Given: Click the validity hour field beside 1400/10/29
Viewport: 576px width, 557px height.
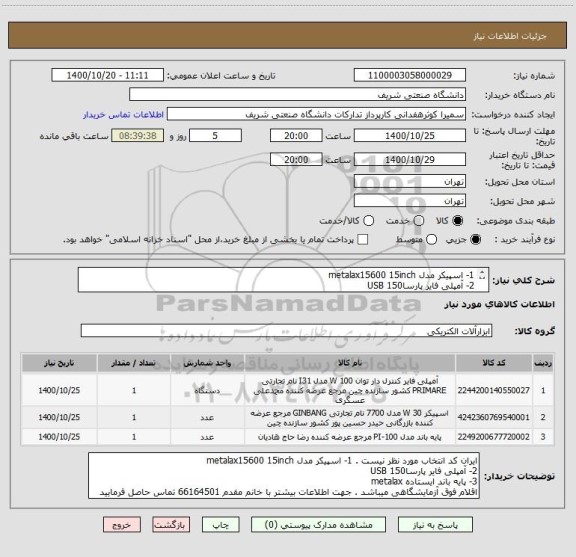Looking at the screenshot, I should point(296,159).
